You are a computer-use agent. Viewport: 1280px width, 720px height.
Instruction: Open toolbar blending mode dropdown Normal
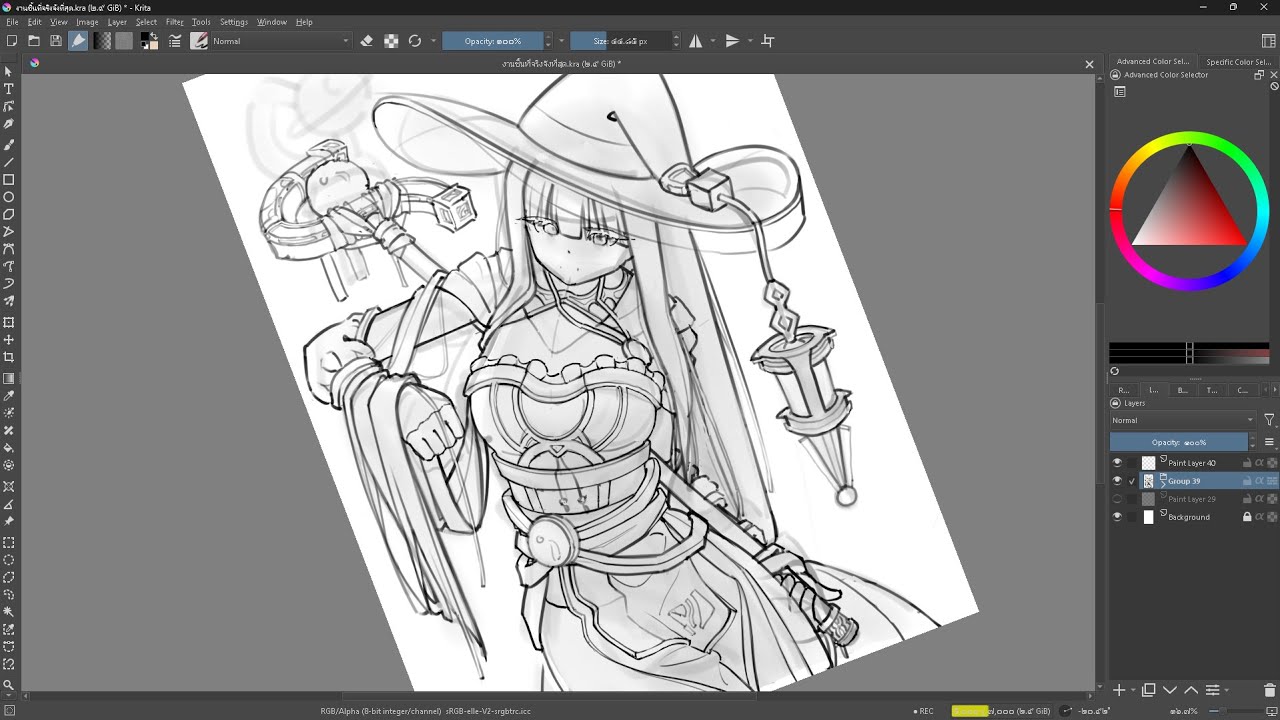point(281,41)
